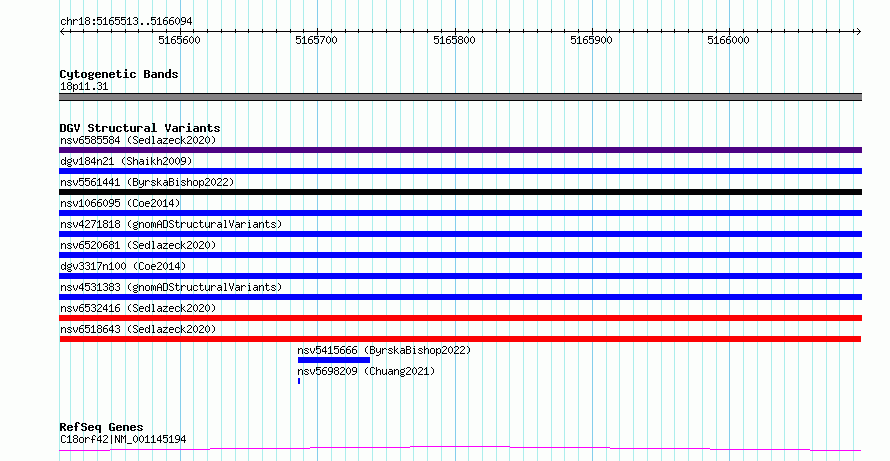
Task: Click ruler position 5165900
Action: (591, 40)
